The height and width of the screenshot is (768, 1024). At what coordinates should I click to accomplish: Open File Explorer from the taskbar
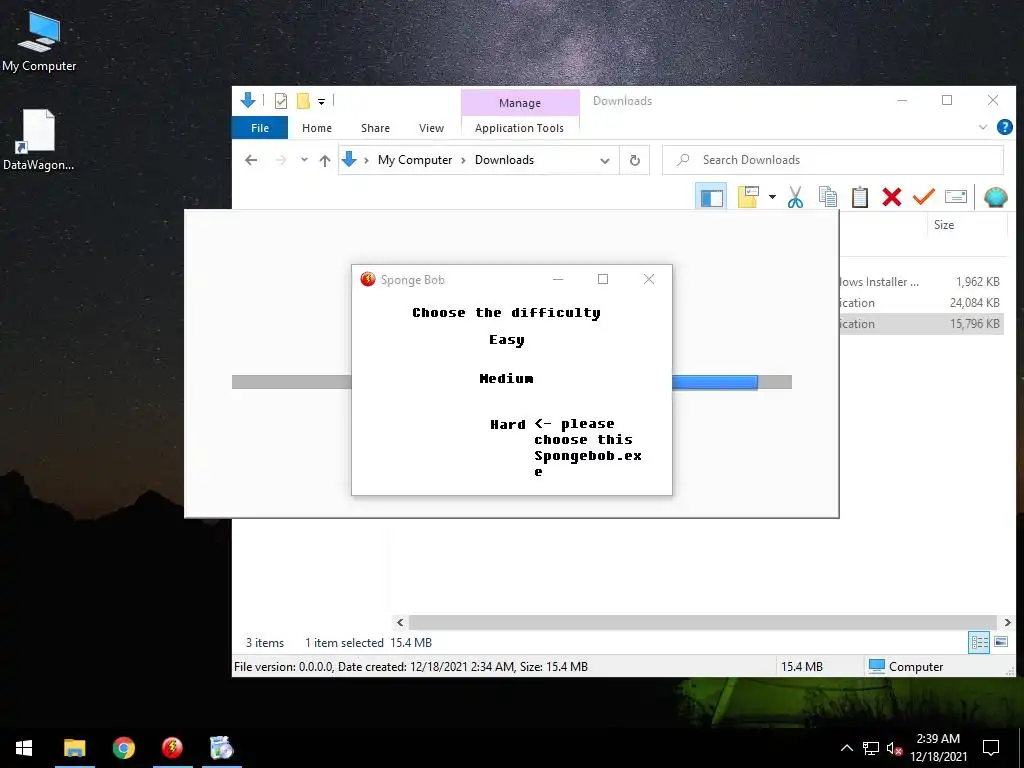coord(74,748)
